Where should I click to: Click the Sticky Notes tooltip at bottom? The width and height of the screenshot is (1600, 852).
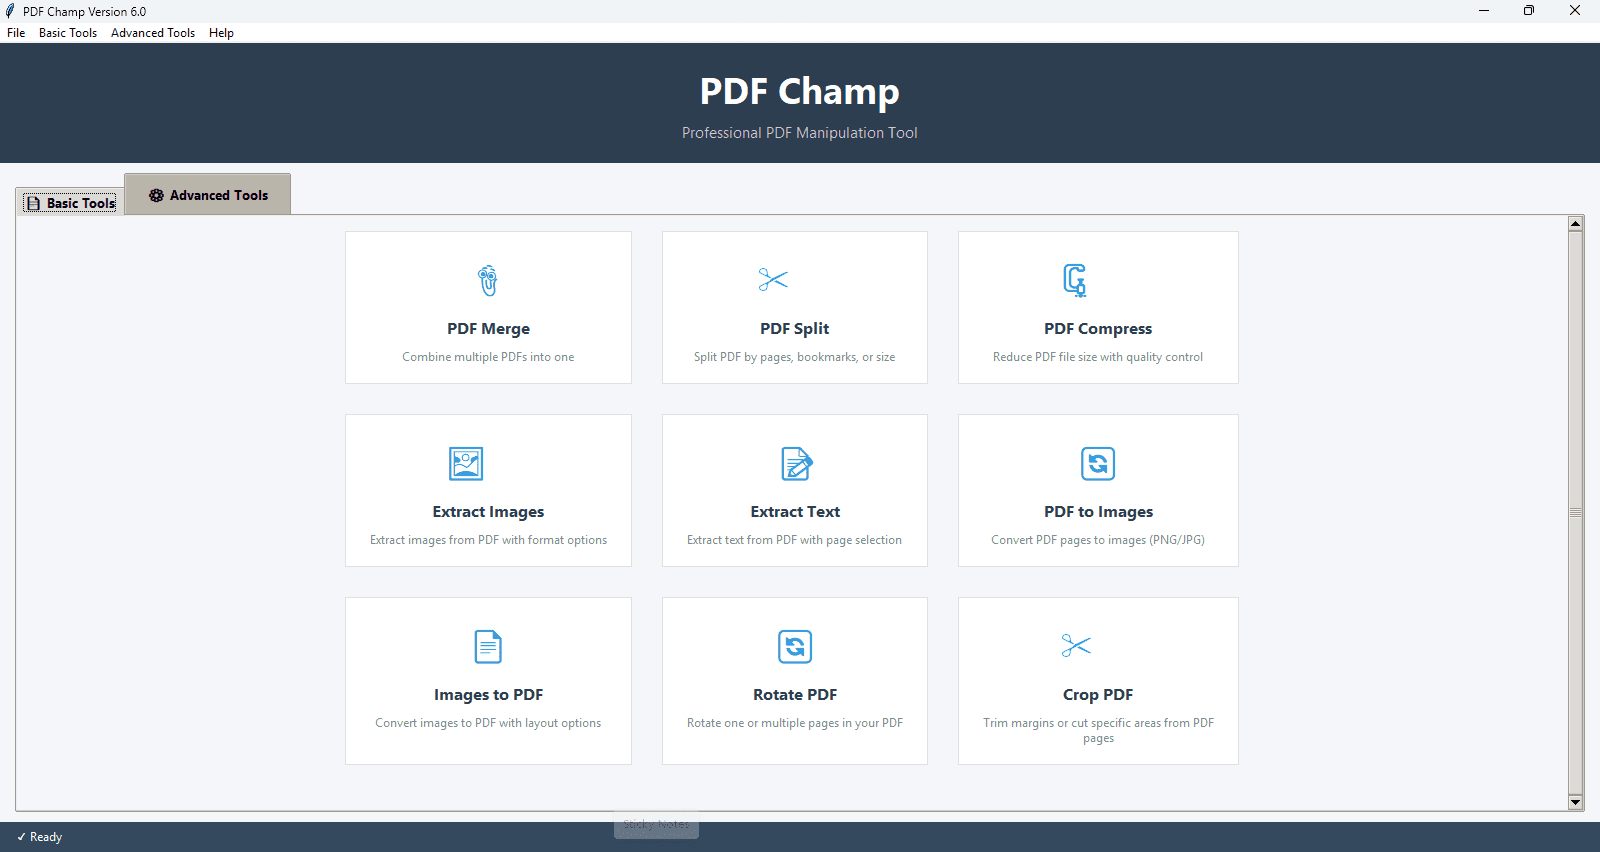[656, 825]
